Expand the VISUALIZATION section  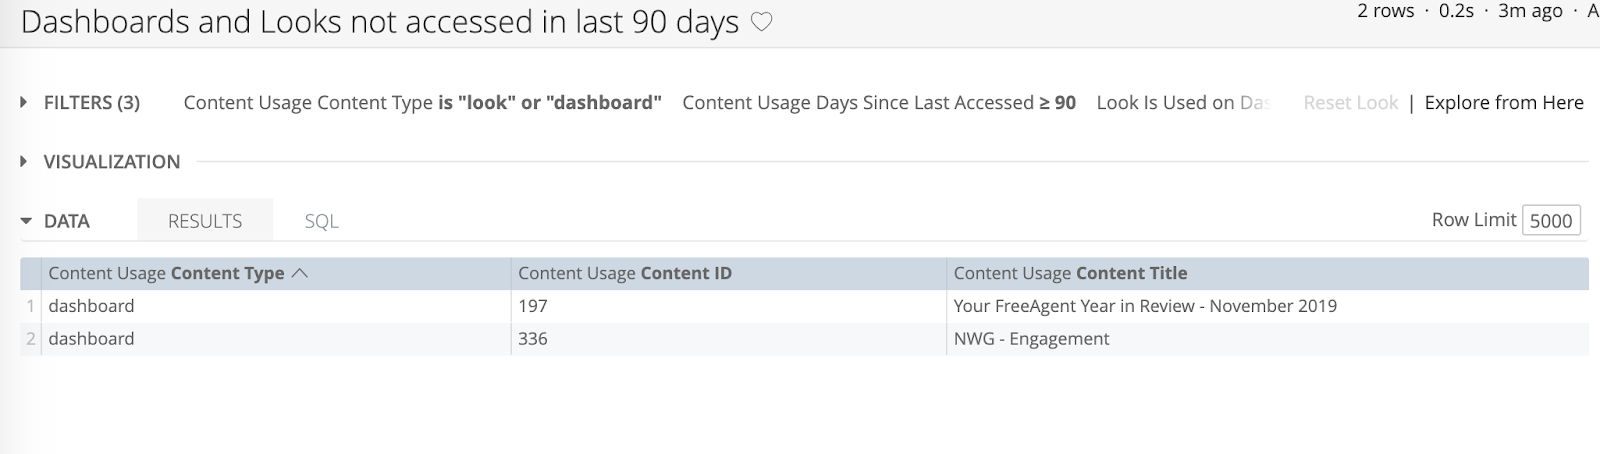point(101,162)
